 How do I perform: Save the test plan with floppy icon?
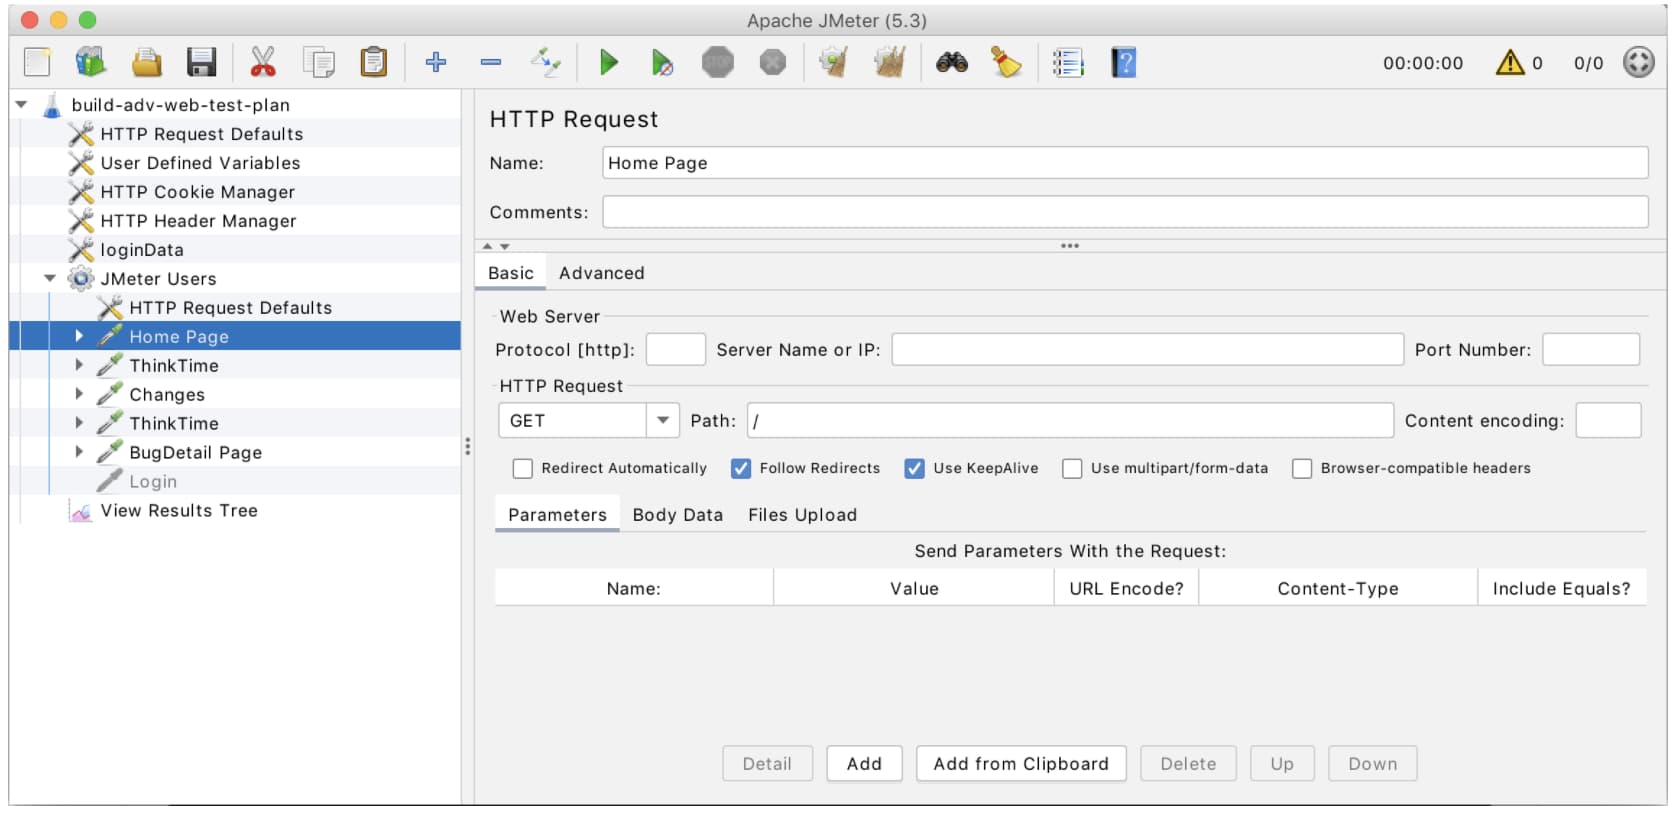pos(202,62)
